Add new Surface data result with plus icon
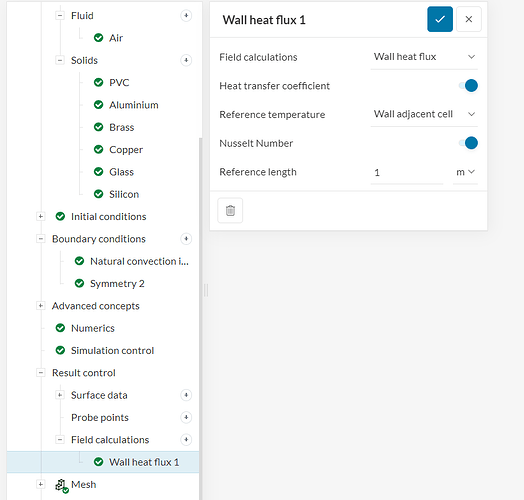 [186, 395]
